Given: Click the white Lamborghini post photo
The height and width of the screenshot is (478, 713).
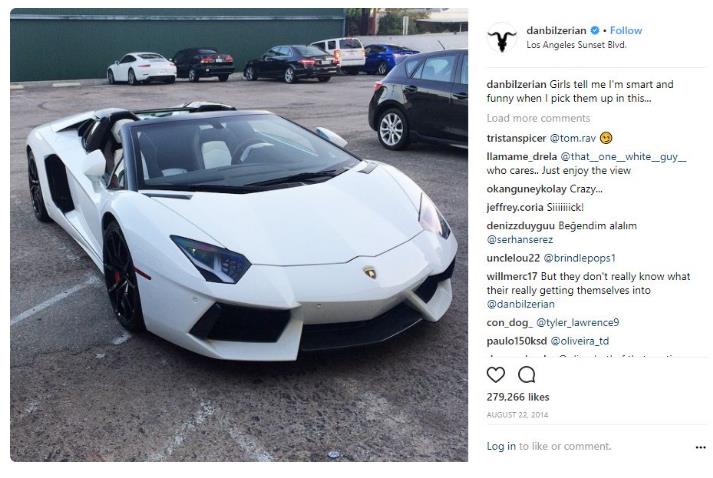Looking at the screenshot, I should click(x=239, y=235).
